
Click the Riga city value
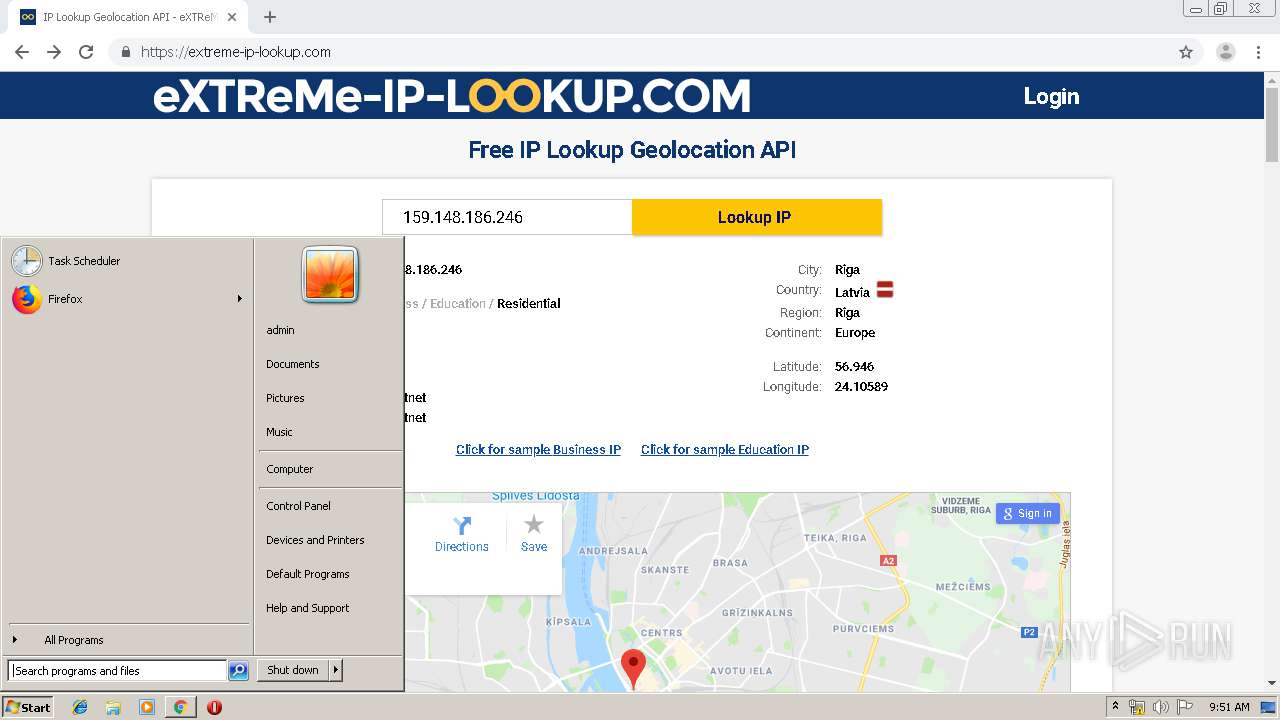pos(847,270)
